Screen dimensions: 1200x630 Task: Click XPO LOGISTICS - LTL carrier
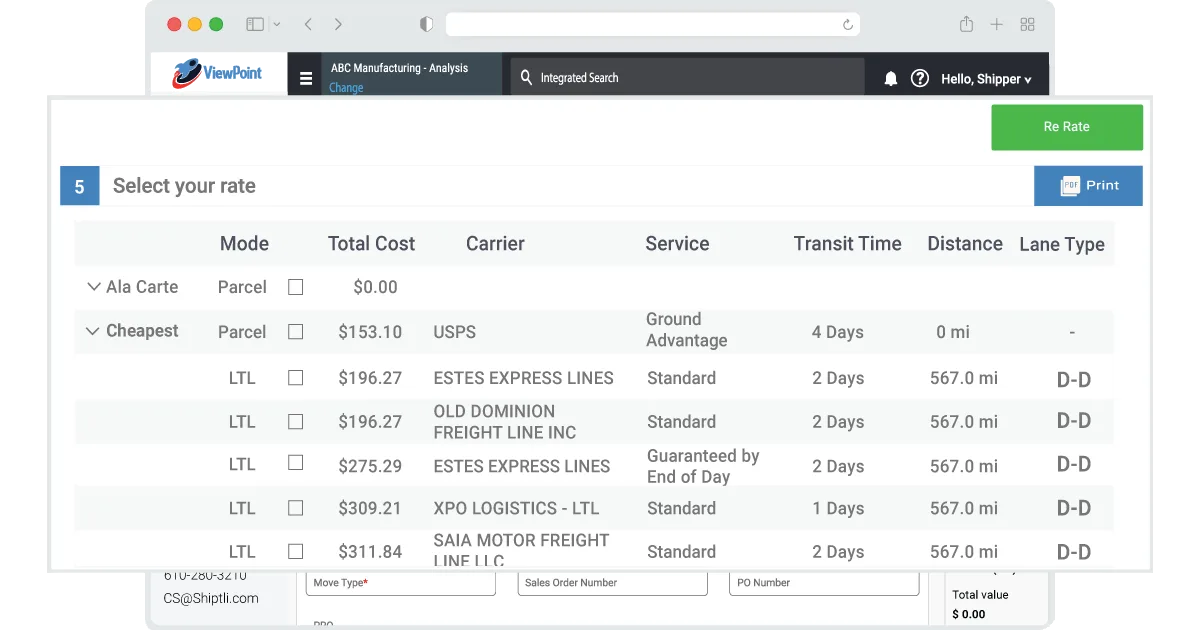[516, 508]
